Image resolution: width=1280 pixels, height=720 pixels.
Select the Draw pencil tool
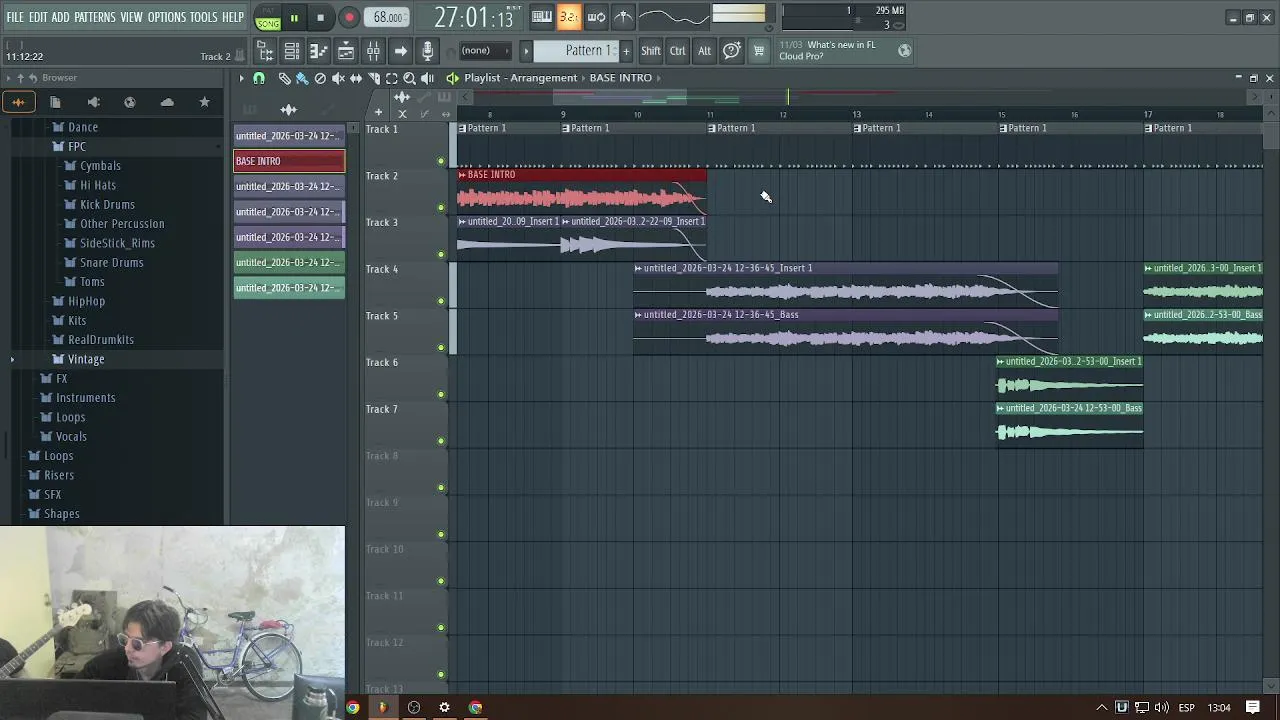(284, 78)
